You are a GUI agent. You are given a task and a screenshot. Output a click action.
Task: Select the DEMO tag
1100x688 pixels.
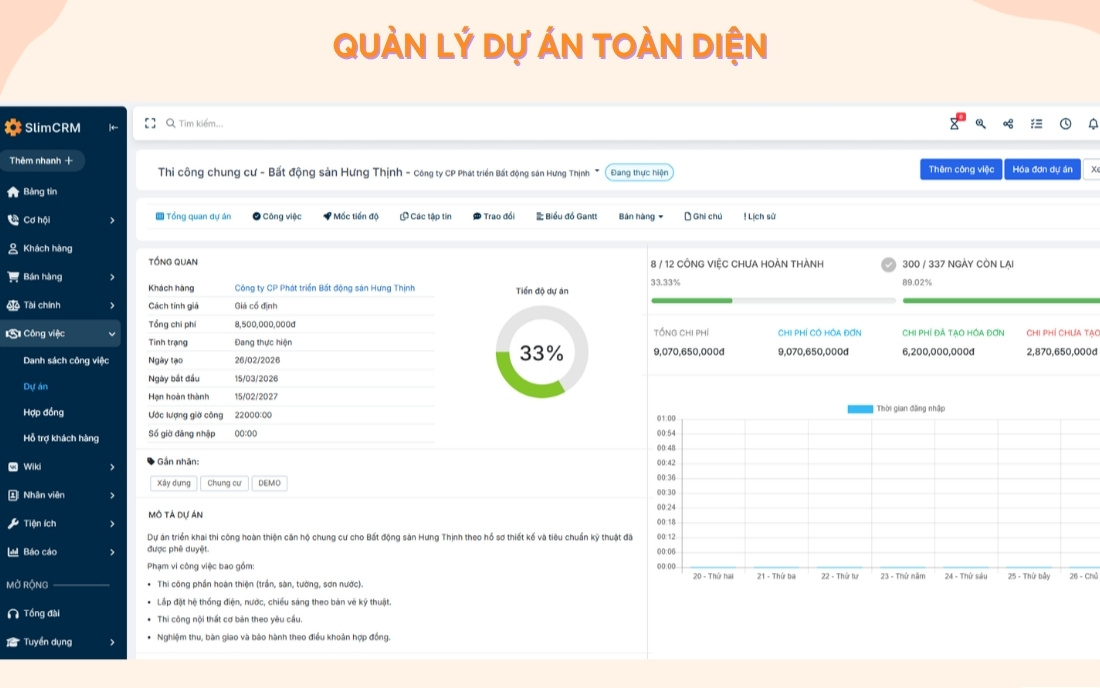[x=269, y=483]
